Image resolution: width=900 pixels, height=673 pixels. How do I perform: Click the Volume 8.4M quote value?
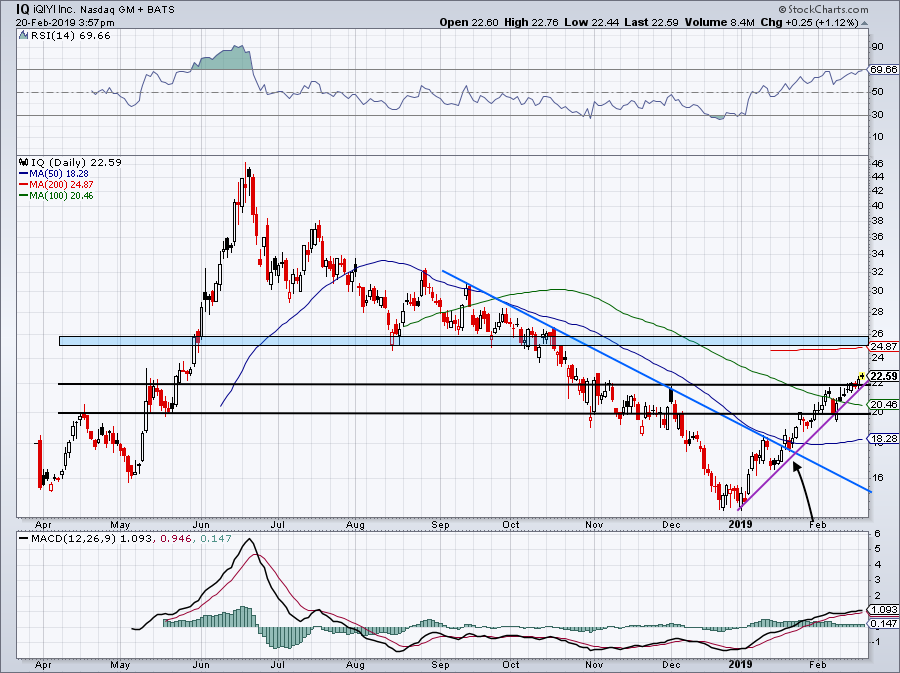(720, 22)
